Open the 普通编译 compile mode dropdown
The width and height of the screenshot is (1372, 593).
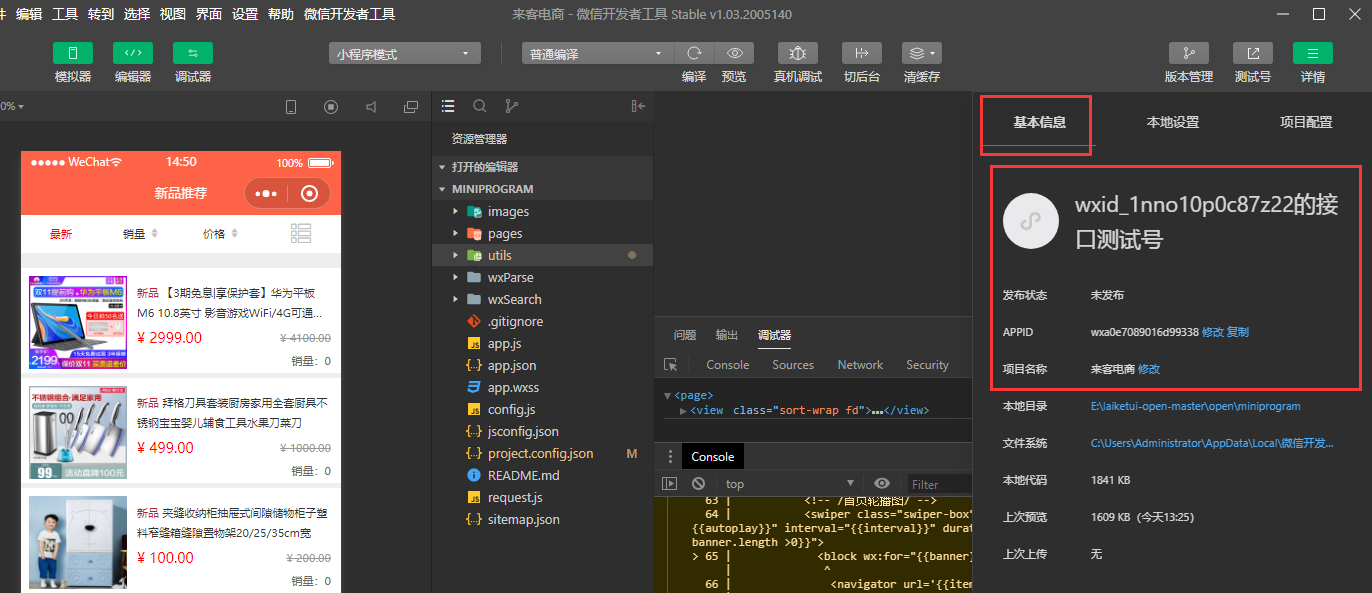(x=598, y=54)
